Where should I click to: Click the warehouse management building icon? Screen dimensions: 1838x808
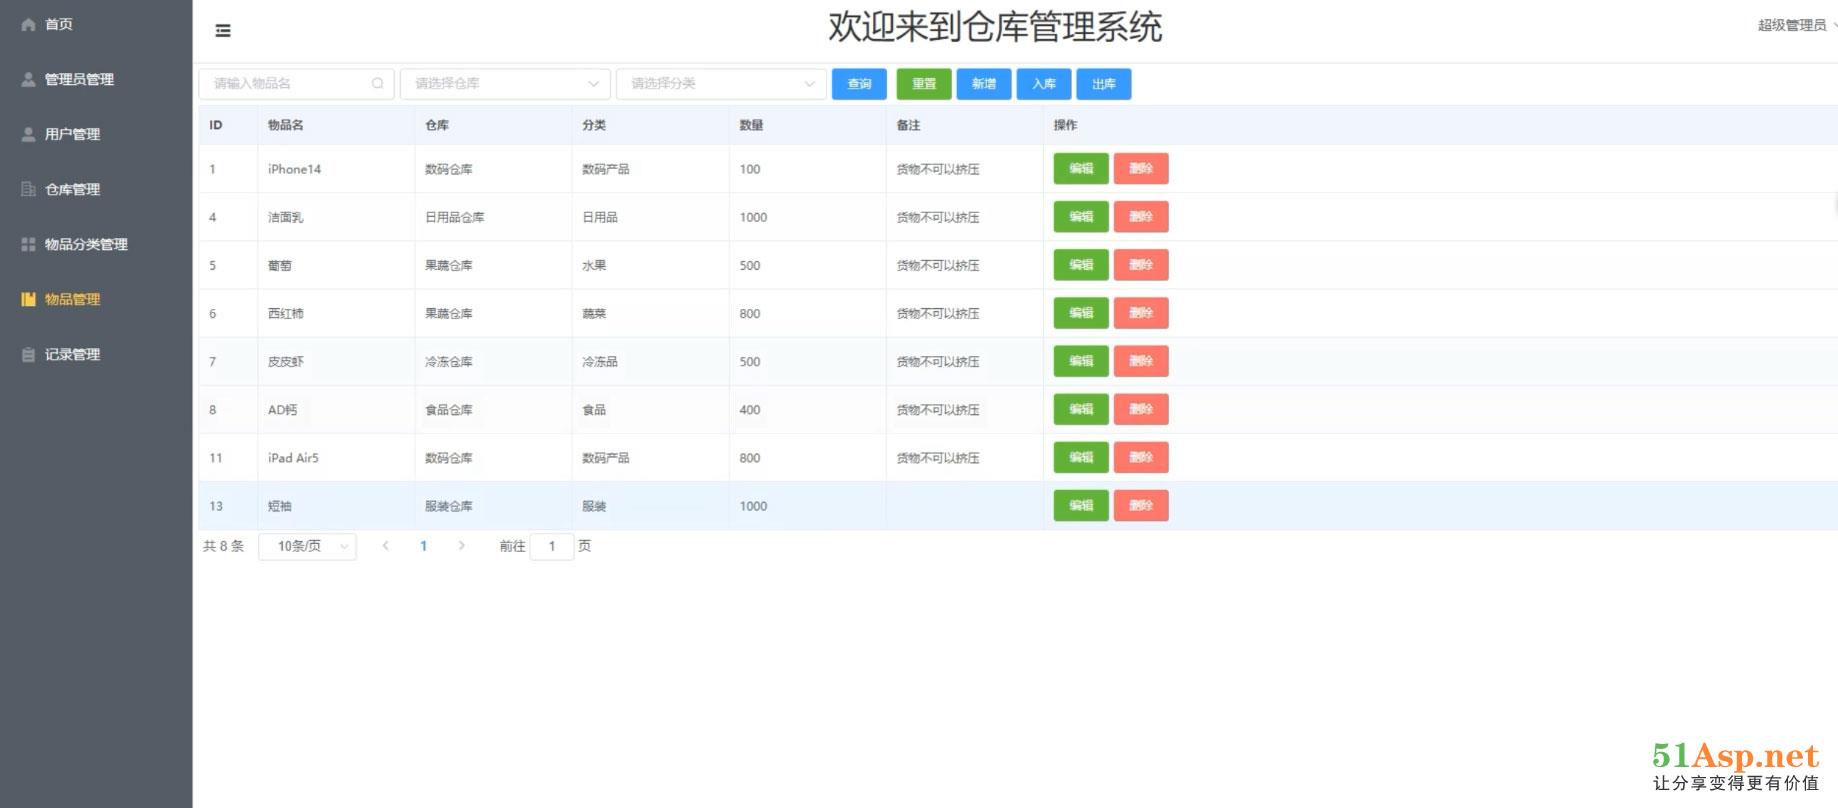pyautogui.click(x=28, y=189)
